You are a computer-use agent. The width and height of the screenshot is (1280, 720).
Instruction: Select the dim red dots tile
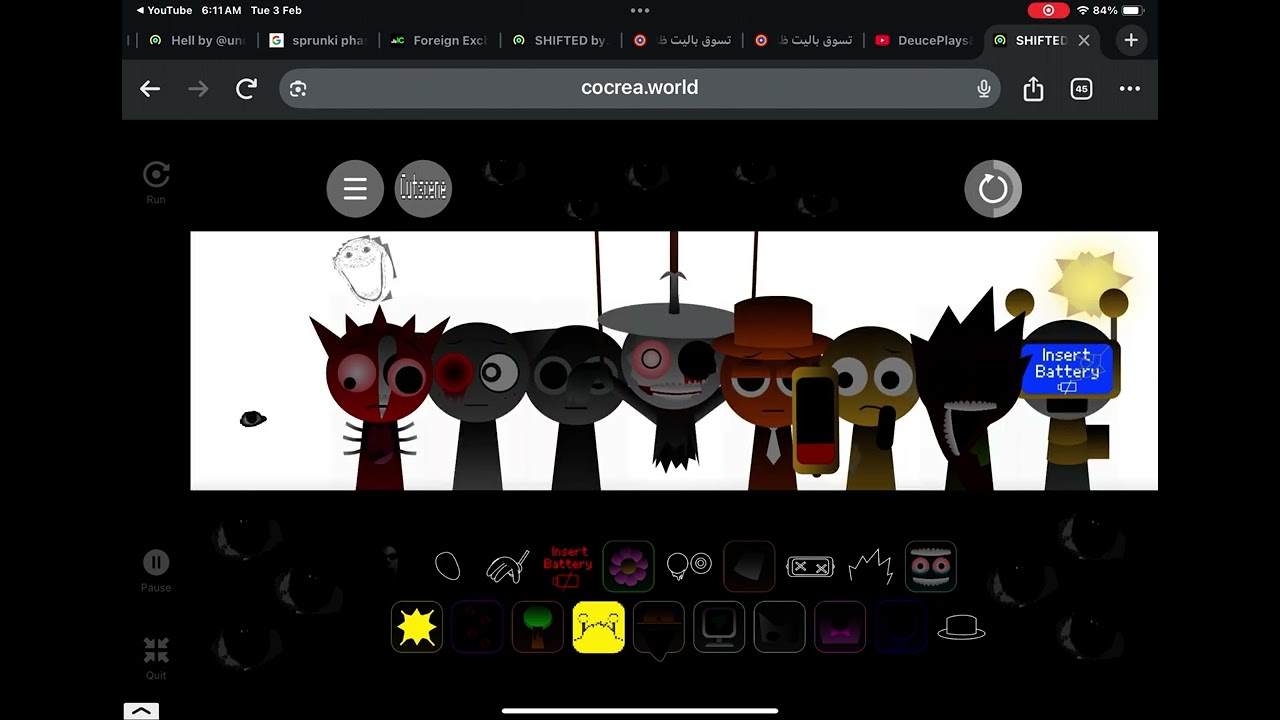click(477, 627)
